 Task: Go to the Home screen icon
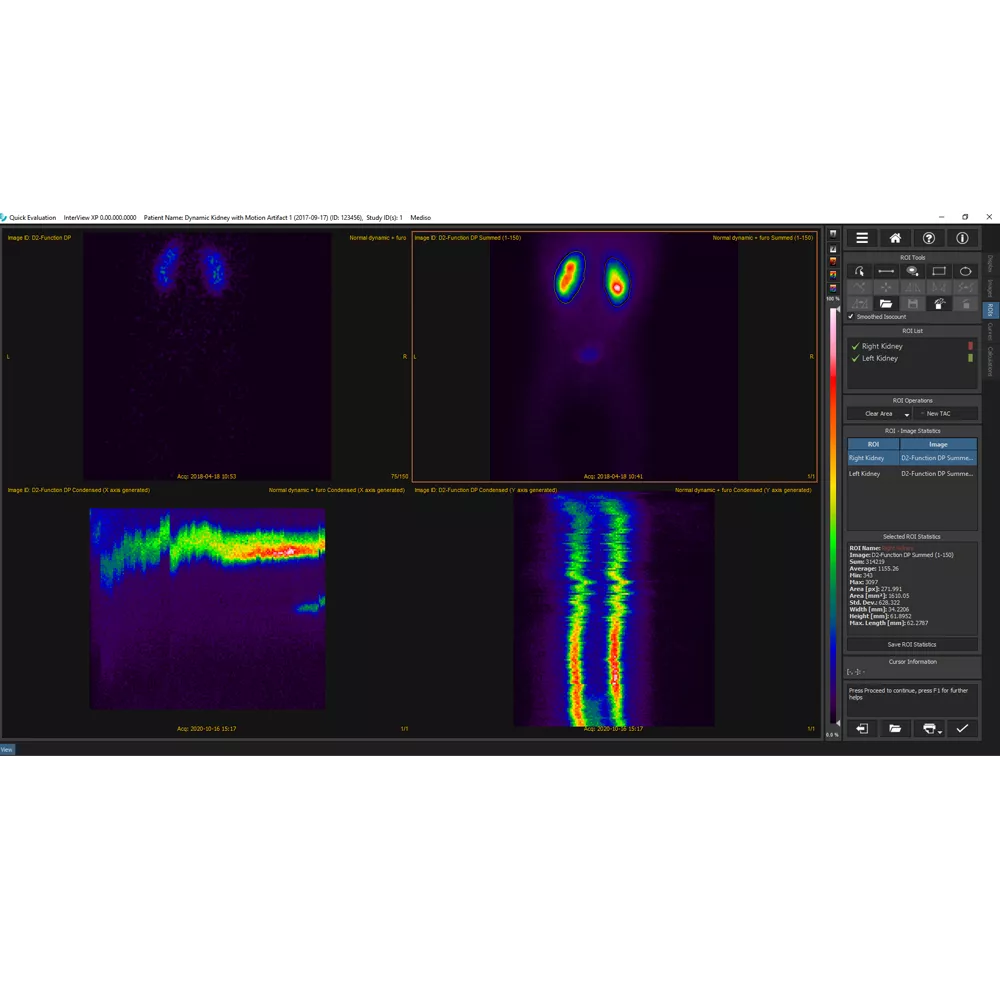pos(895,238)
